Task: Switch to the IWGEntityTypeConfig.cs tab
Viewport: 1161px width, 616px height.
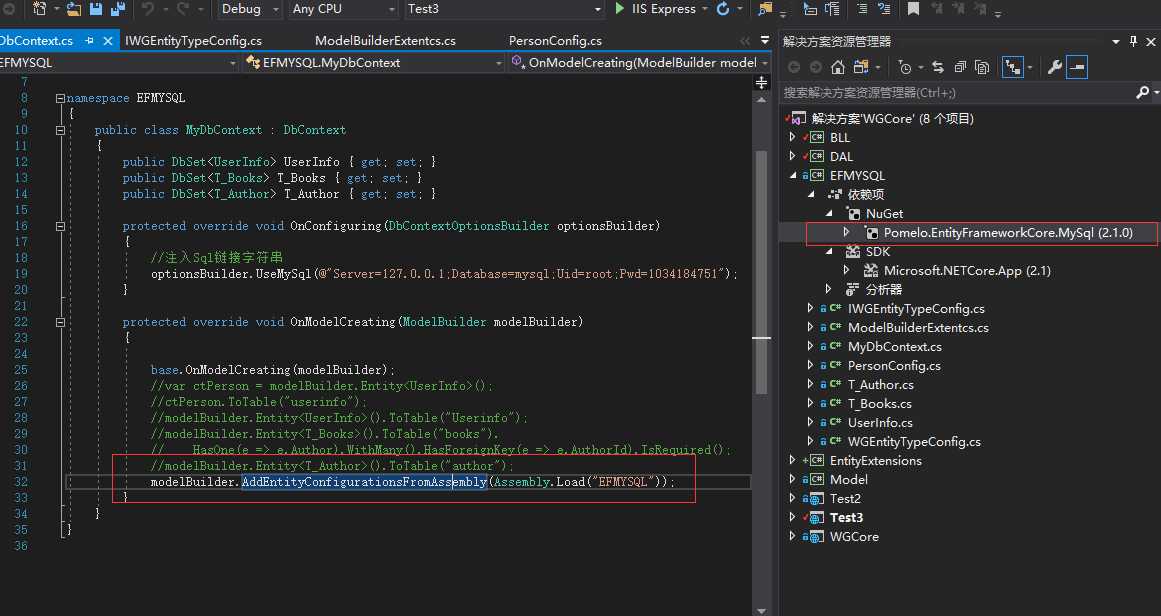Action: [193, 41]
